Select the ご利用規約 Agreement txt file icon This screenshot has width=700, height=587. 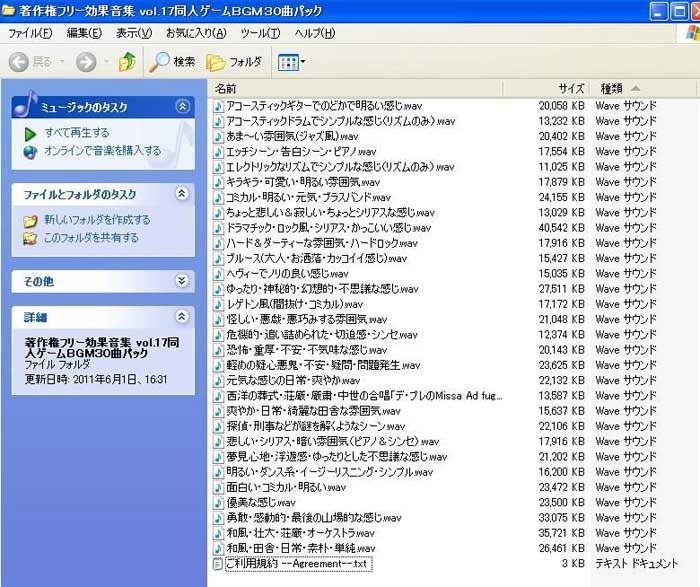click(218, 564)
